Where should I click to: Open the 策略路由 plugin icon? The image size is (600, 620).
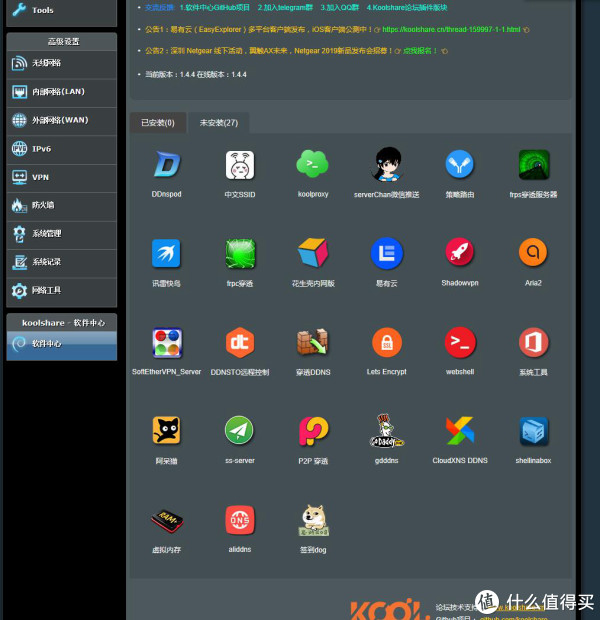460,164
